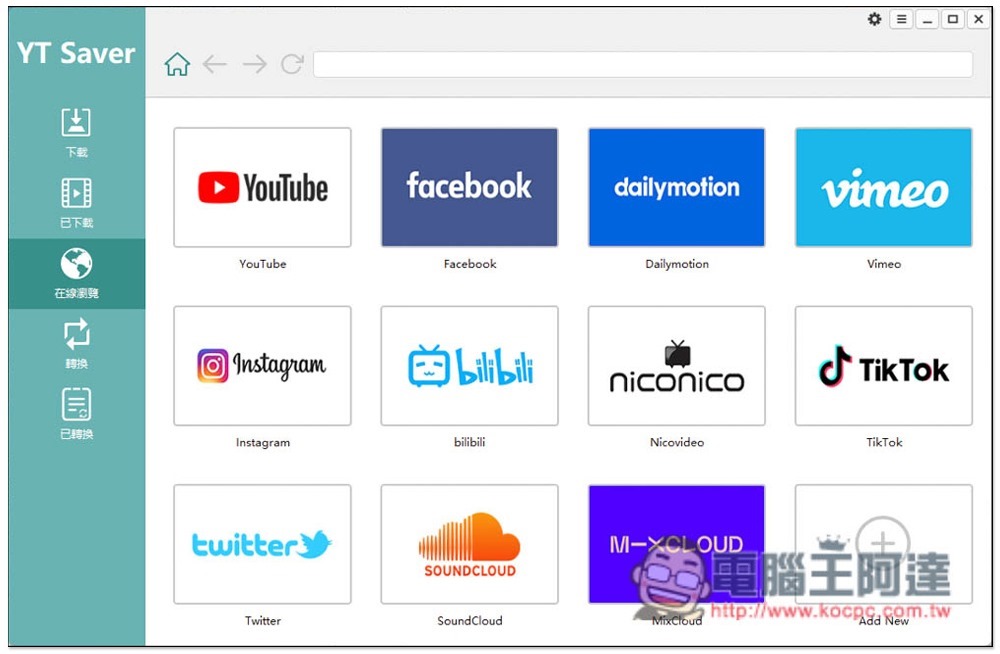The width and height of the screenshot is (1000, 654).
Task: Open the 已下載 (Downloaded) sidebar section
Action: click(x=76, y=203)
